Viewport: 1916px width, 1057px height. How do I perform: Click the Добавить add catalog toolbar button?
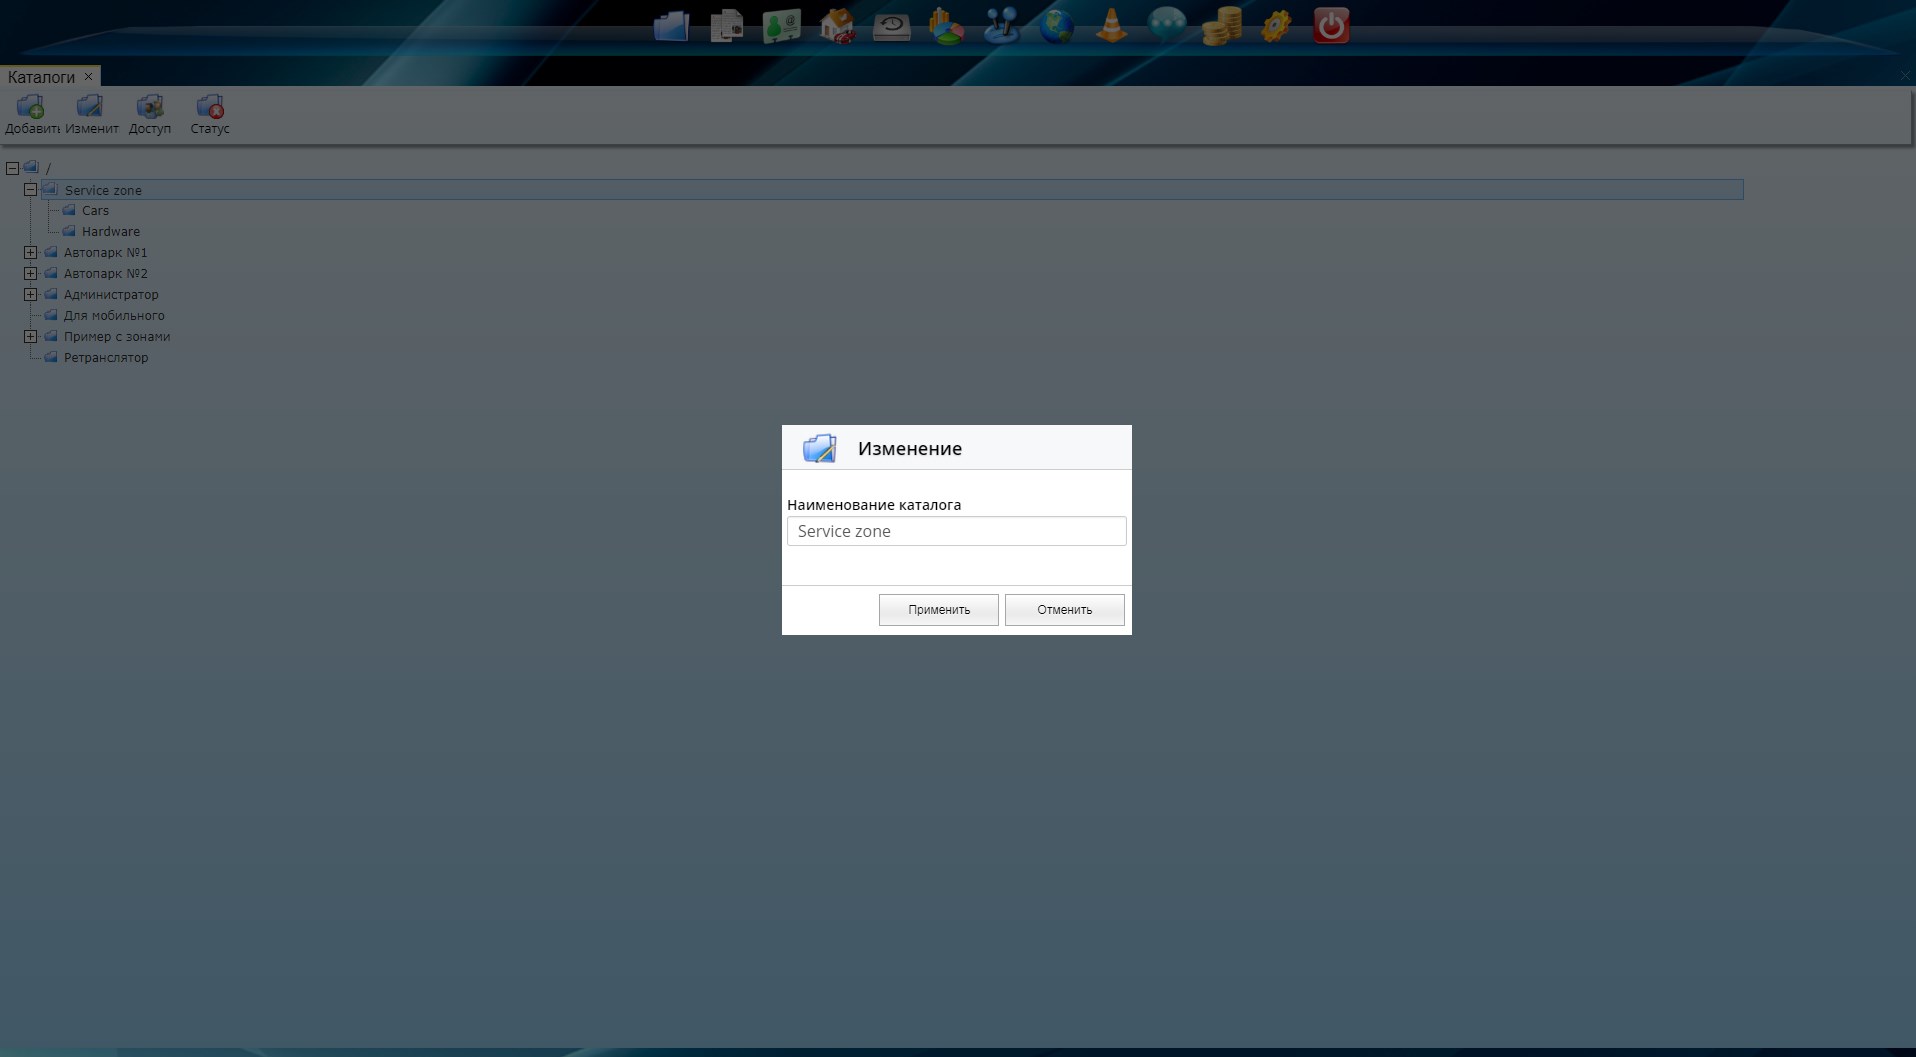coord(31,113)
